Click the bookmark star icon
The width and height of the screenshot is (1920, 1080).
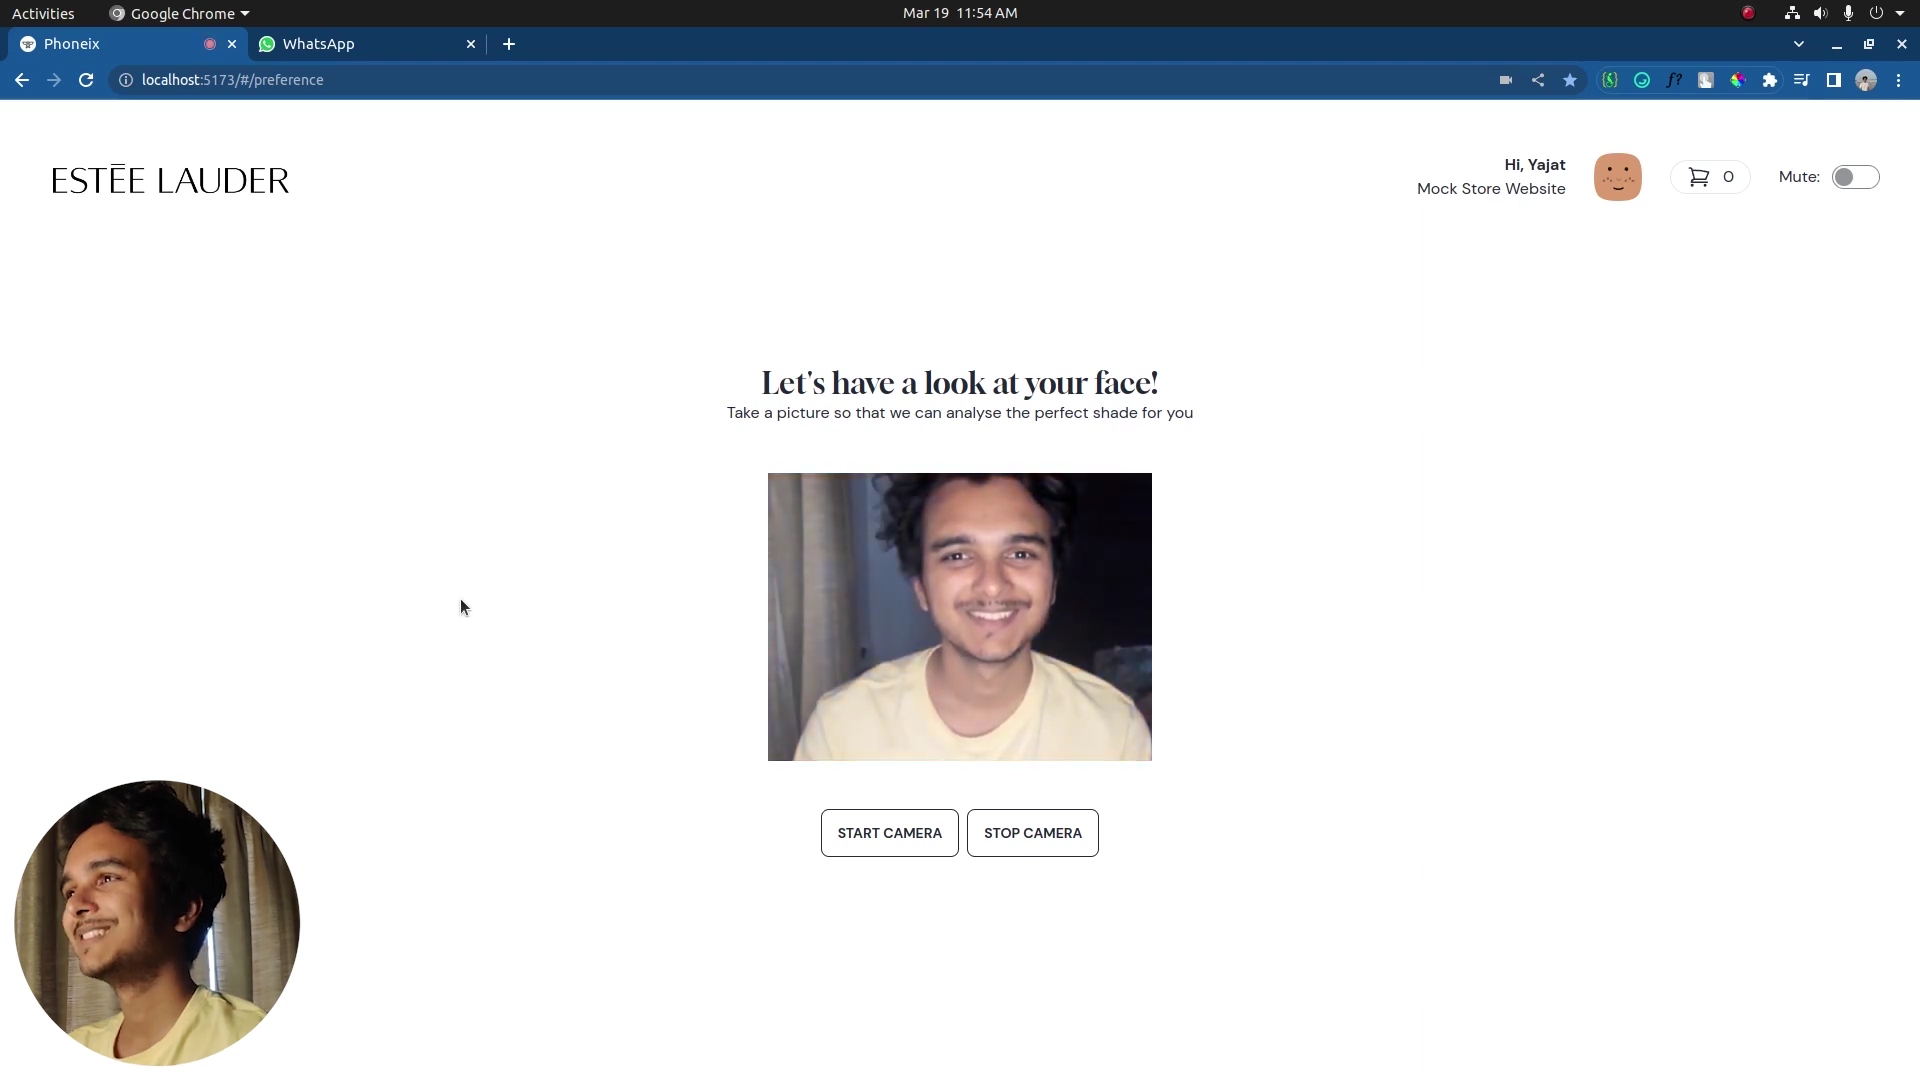1570,80
